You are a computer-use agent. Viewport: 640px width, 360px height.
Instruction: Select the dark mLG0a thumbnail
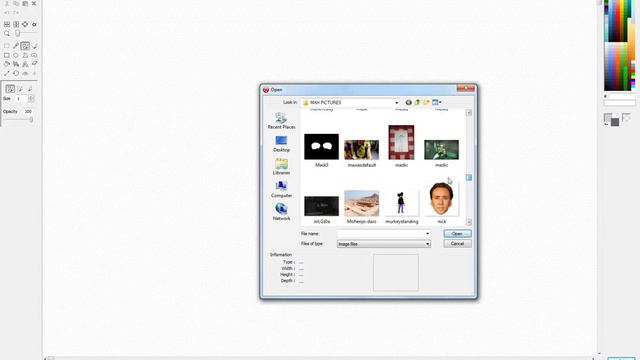tap(321, 206)
